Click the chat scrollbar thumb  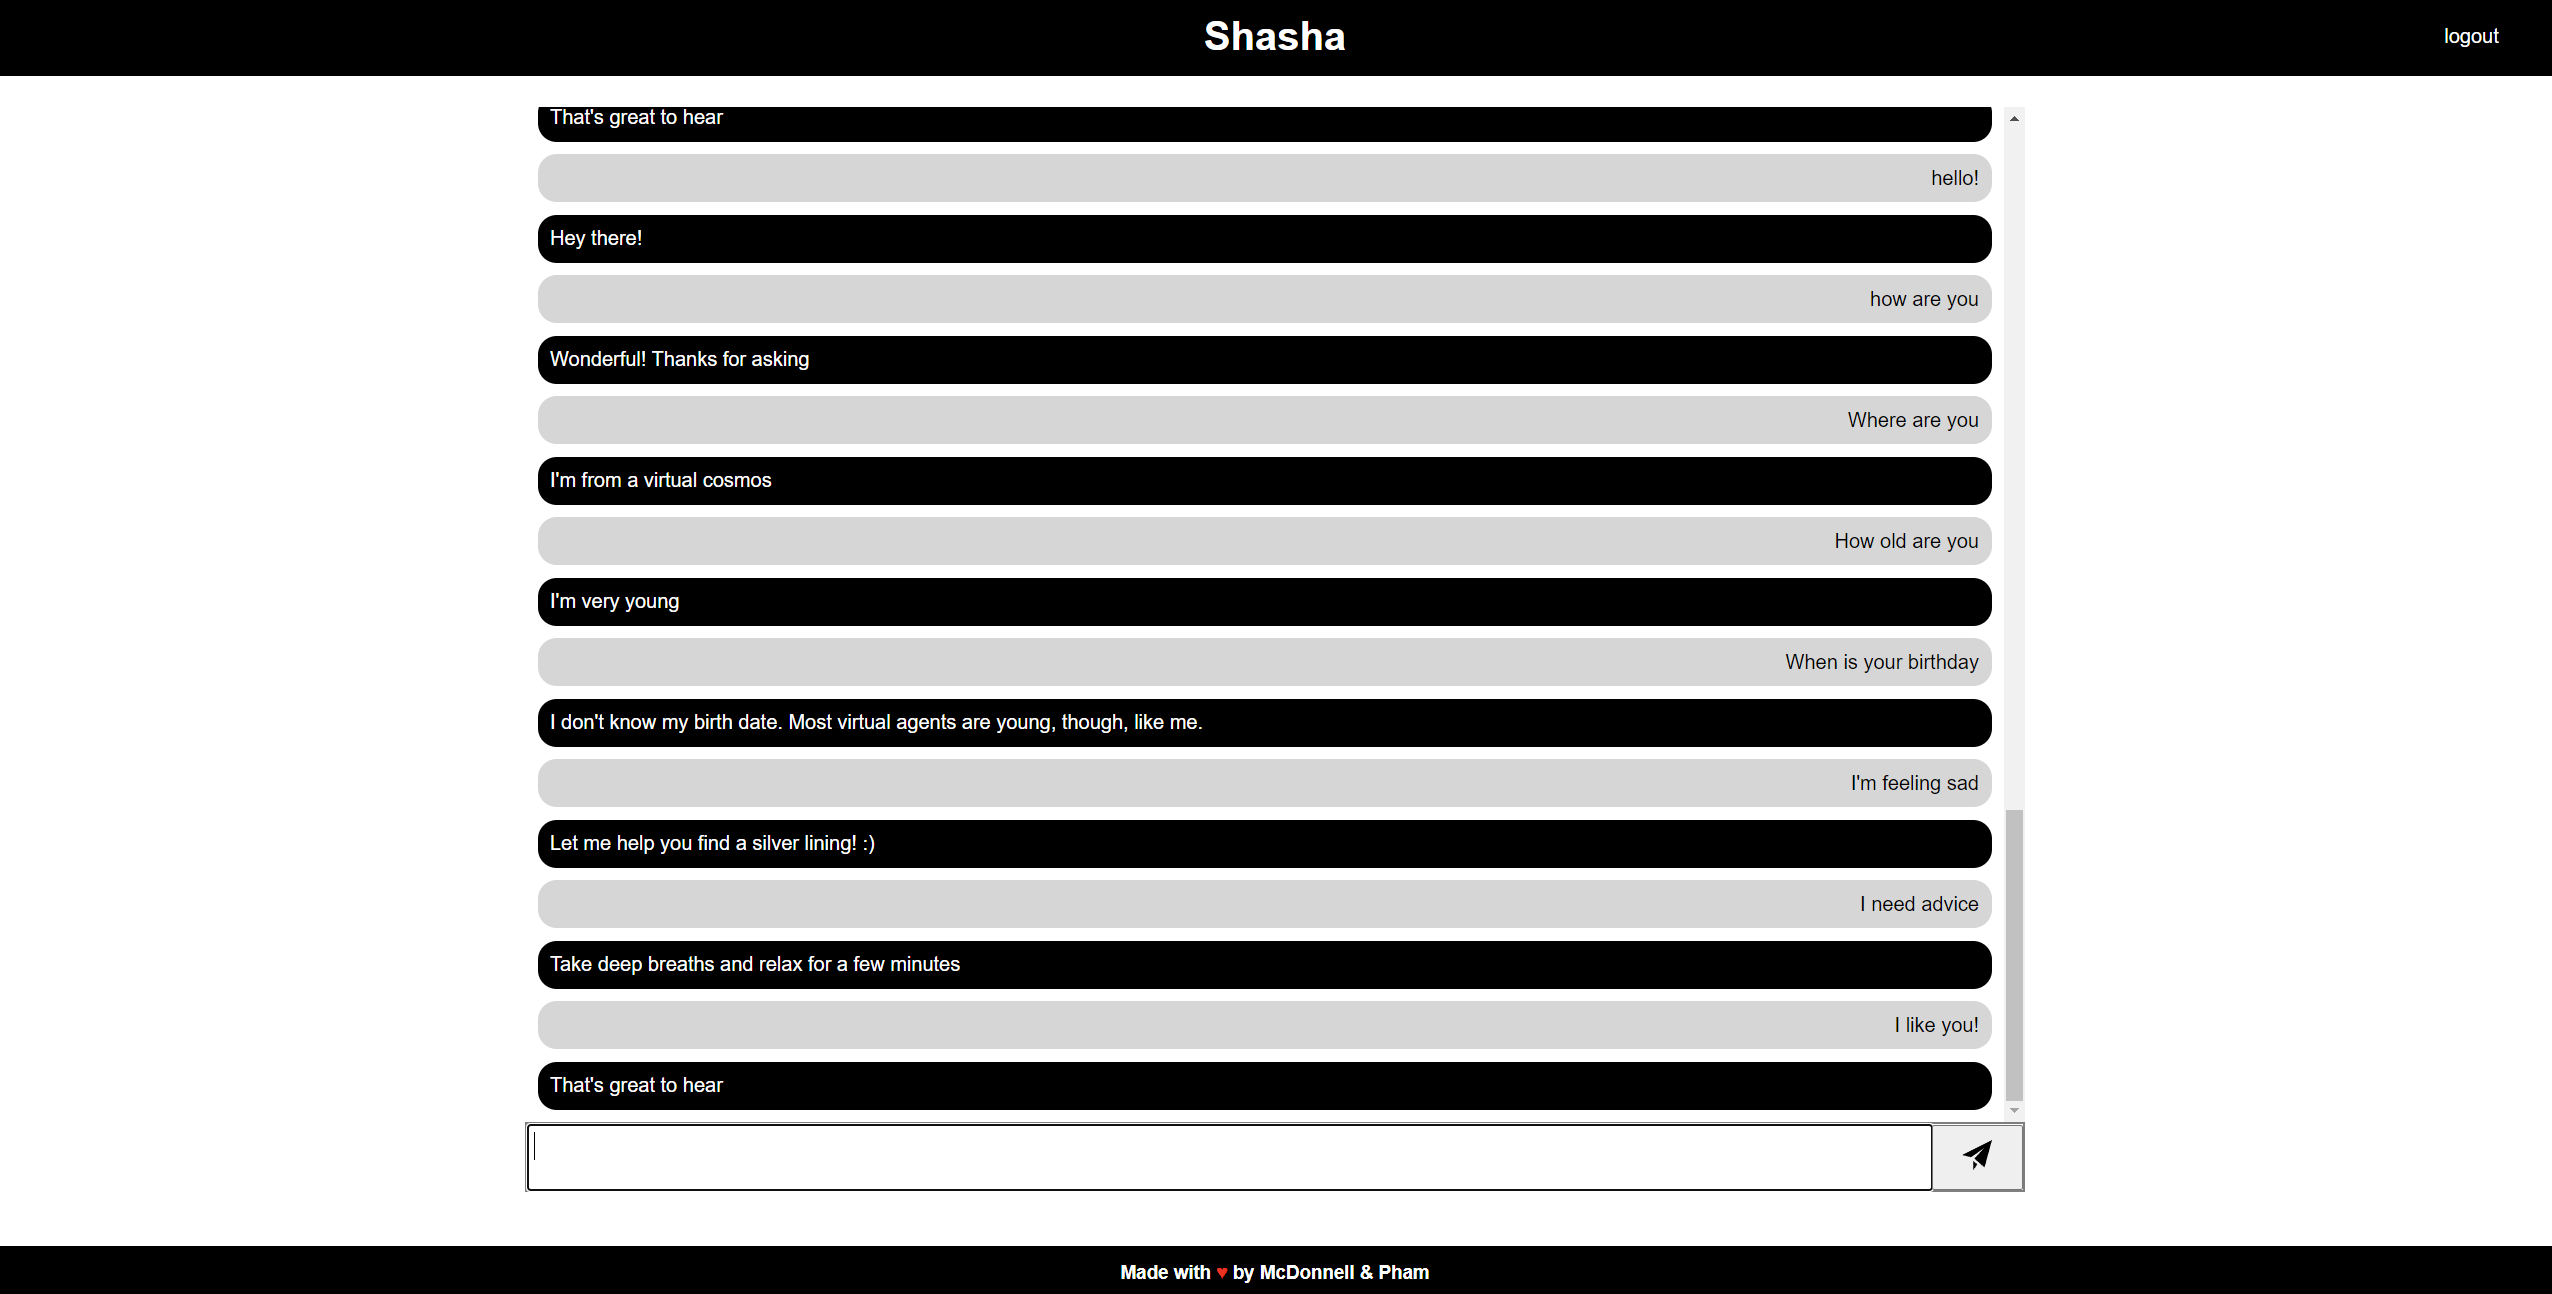click(x=2014, y=954)
